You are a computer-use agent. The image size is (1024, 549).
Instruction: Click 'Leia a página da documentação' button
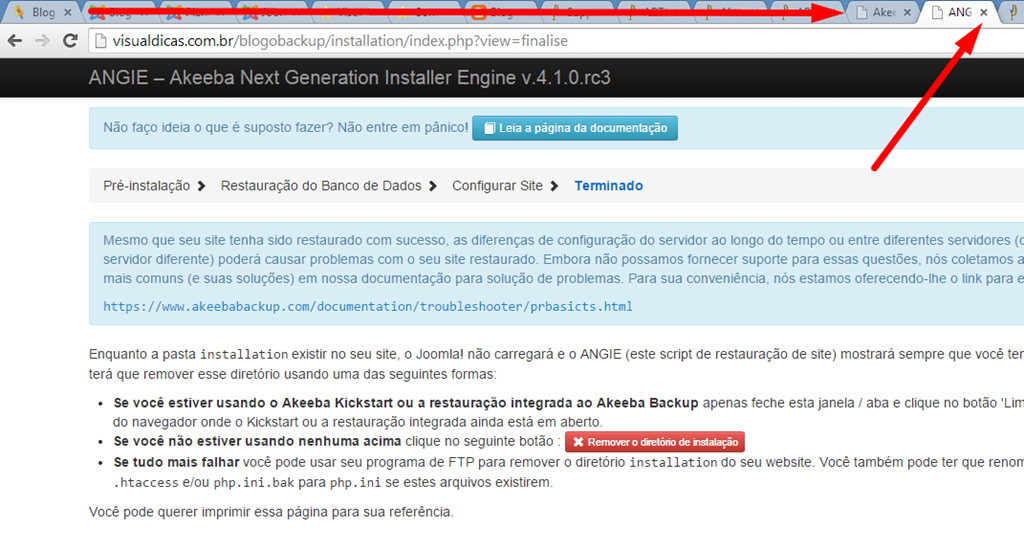tap(575, 128)
